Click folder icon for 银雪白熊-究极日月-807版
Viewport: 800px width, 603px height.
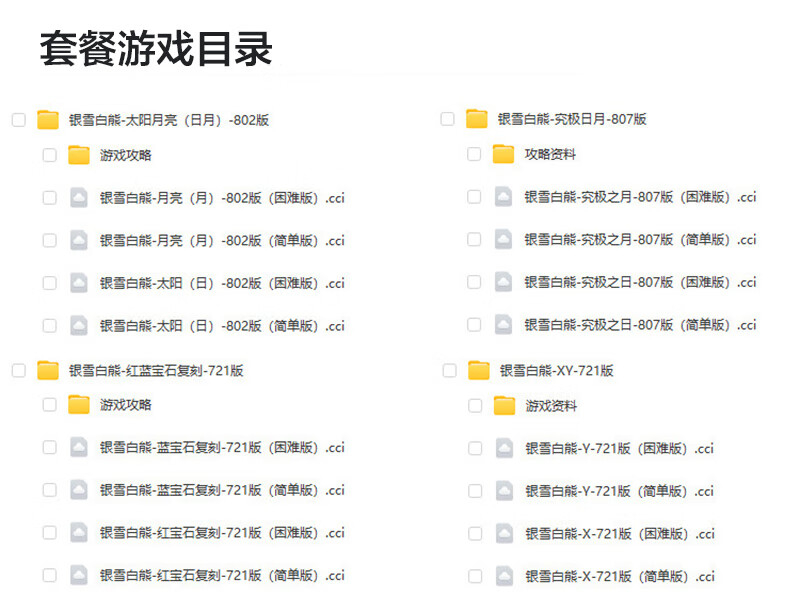click(477, 119)
